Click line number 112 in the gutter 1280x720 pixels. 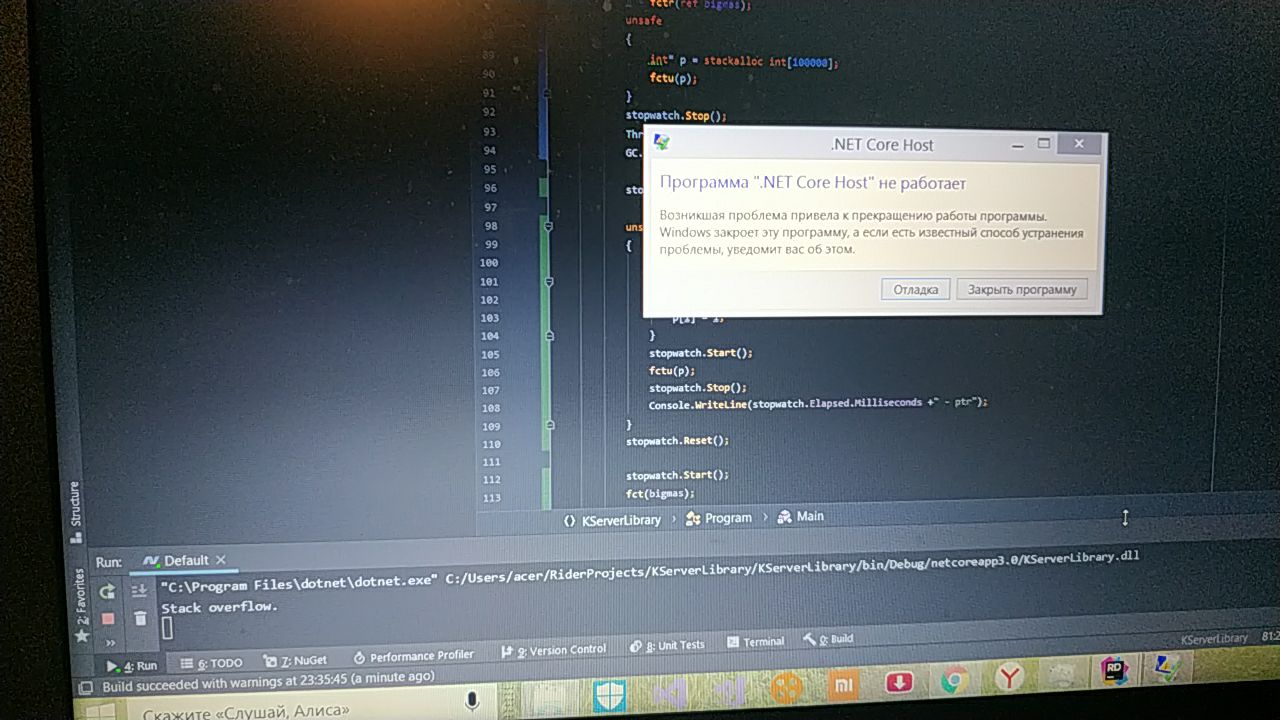pos(490,480)
